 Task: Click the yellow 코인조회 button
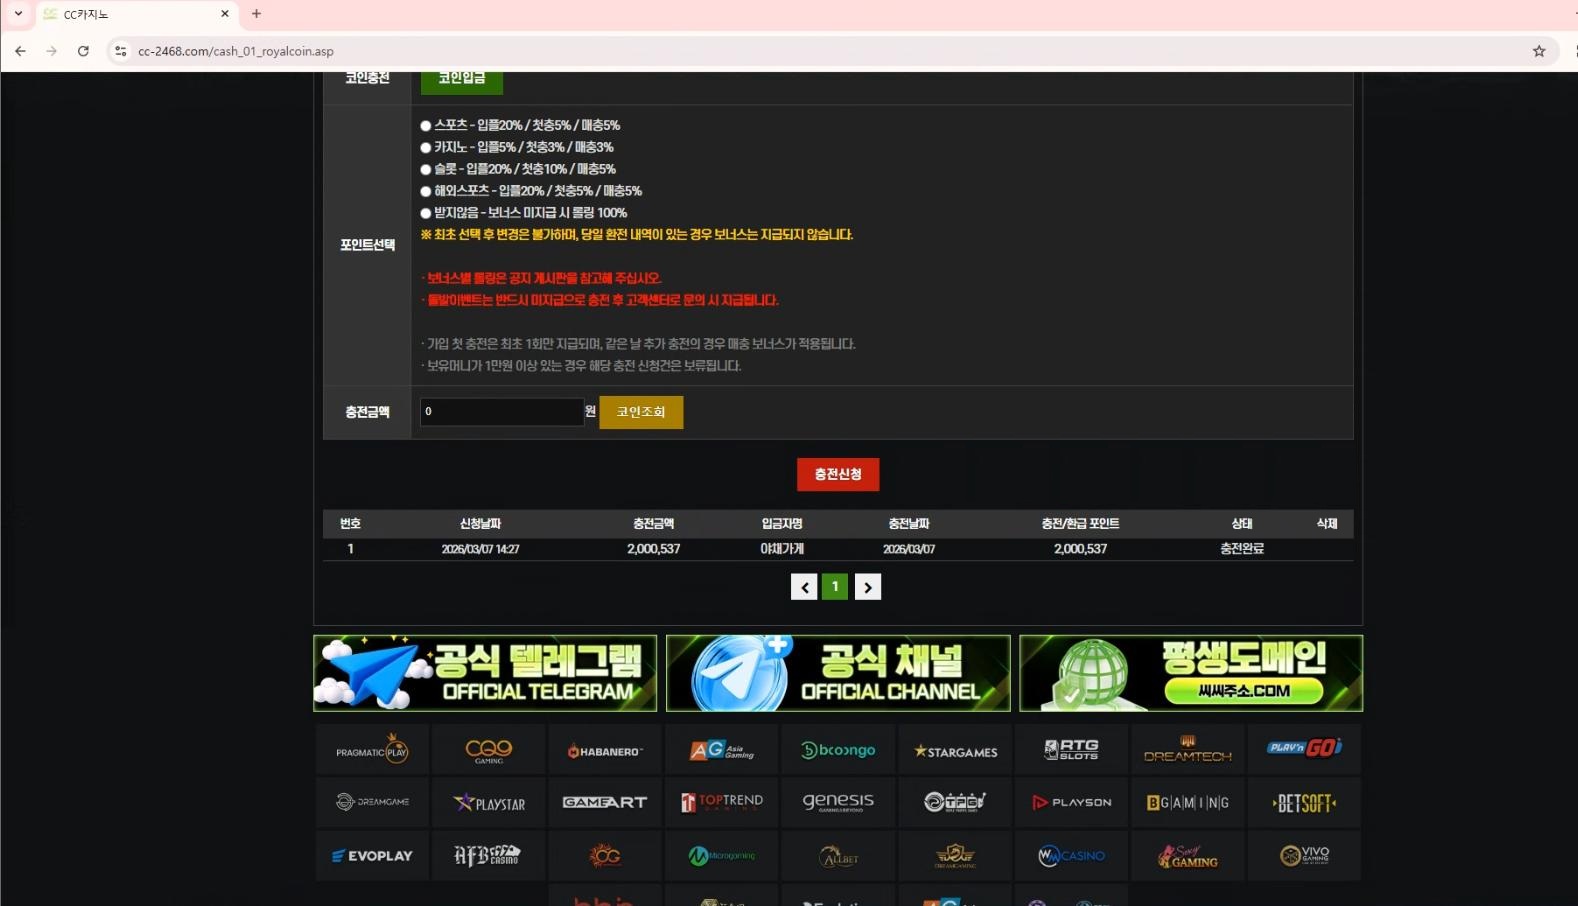(x=641, y=412)
